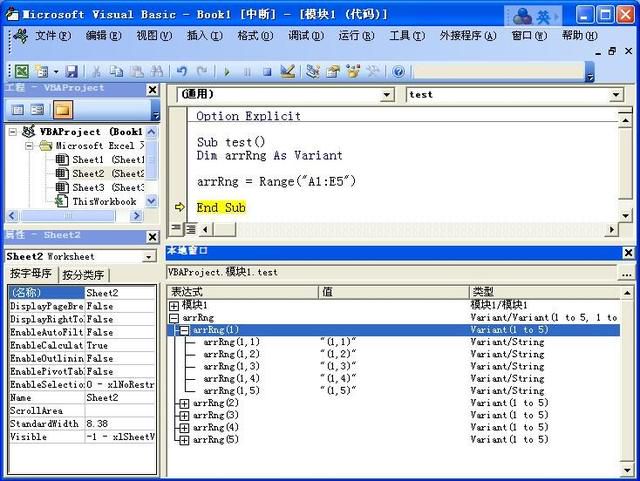The width and height of the screenshot is (640, 481).
Task: Click the Procedure View button
Action: tap(176, 229)
